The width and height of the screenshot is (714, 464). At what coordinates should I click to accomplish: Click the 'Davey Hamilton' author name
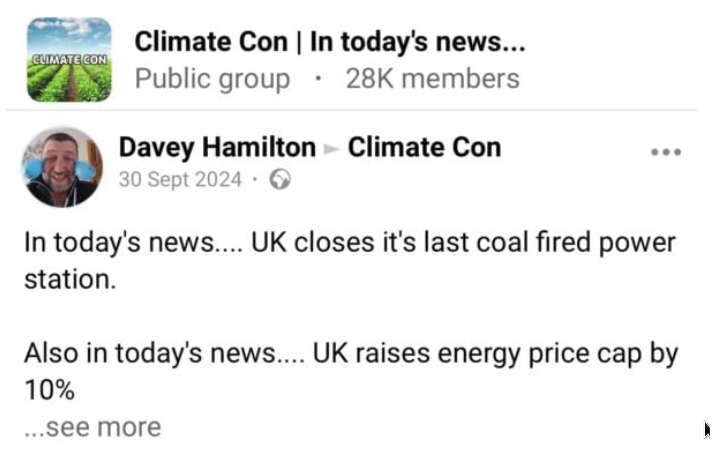[x=217, y=148]
